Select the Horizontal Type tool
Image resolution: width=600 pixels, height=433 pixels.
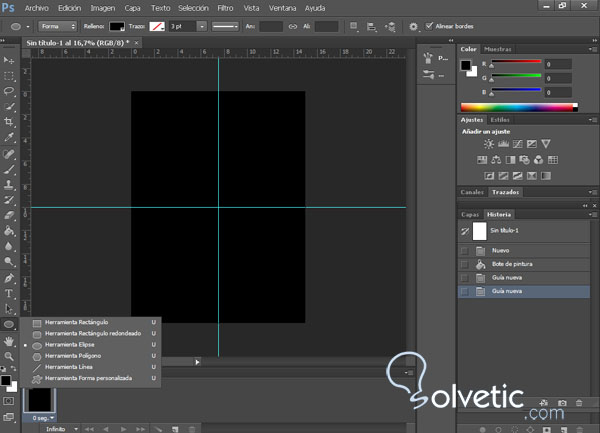point(9,293)
